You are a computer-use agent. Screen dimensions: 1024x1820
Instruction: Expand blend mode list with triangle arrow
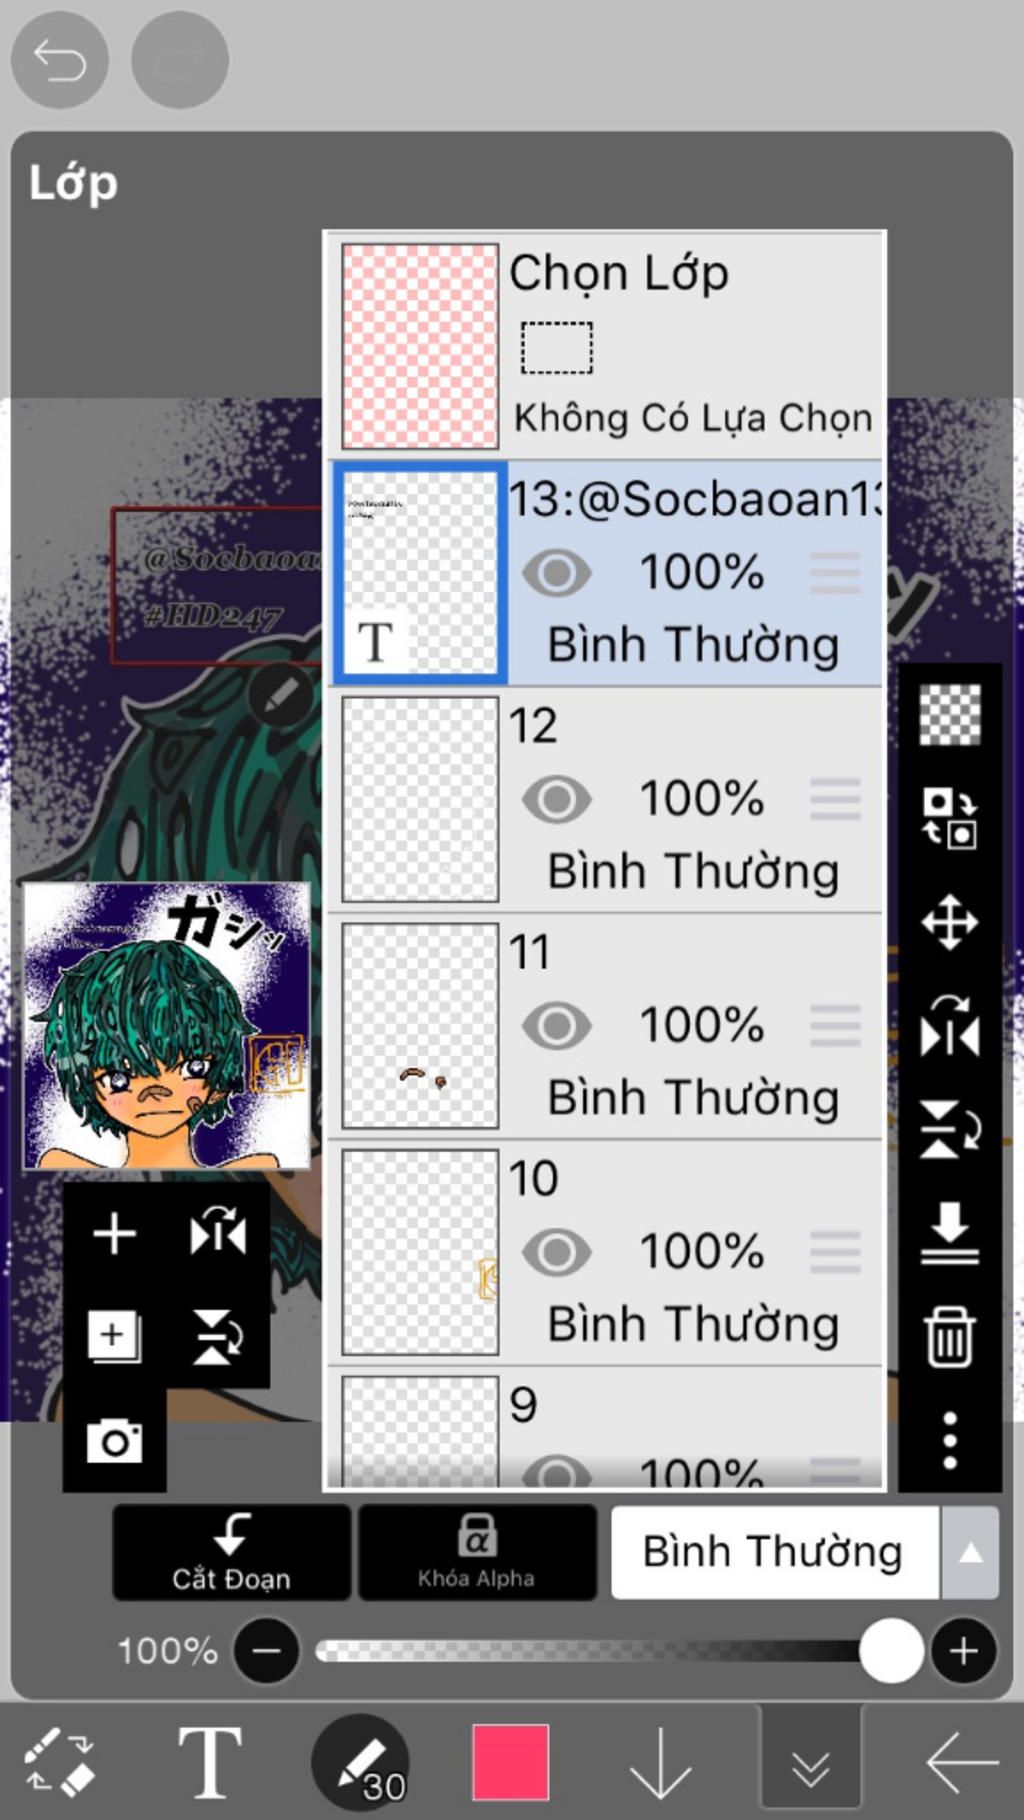pyautogui.click(x=970, y=1552)
